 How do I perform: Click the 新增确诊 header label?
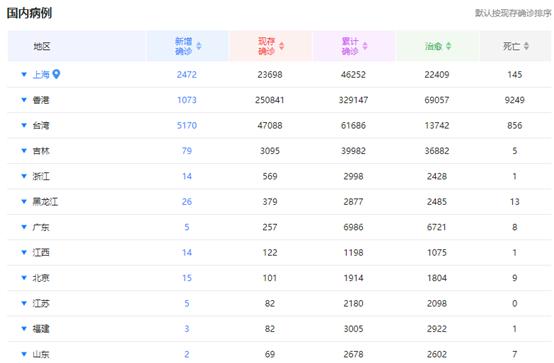pyautogui.click(x=184, y=46)
